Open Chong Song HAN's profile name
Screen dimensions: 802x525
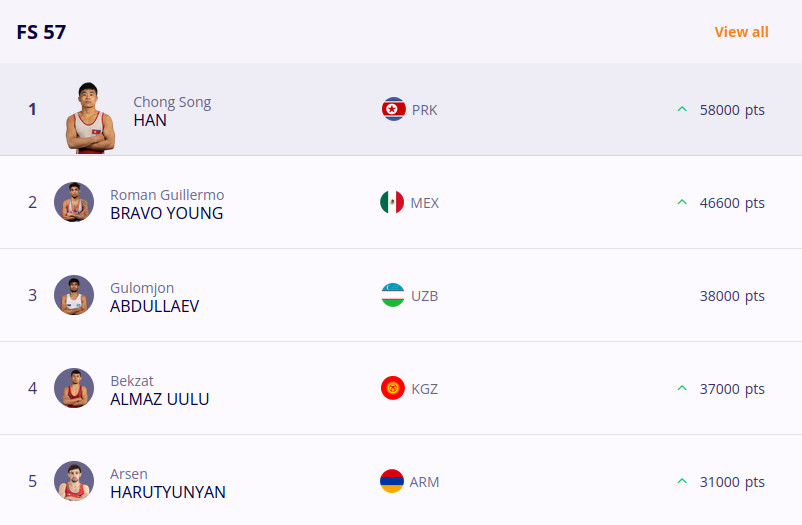tap(172, 111)
